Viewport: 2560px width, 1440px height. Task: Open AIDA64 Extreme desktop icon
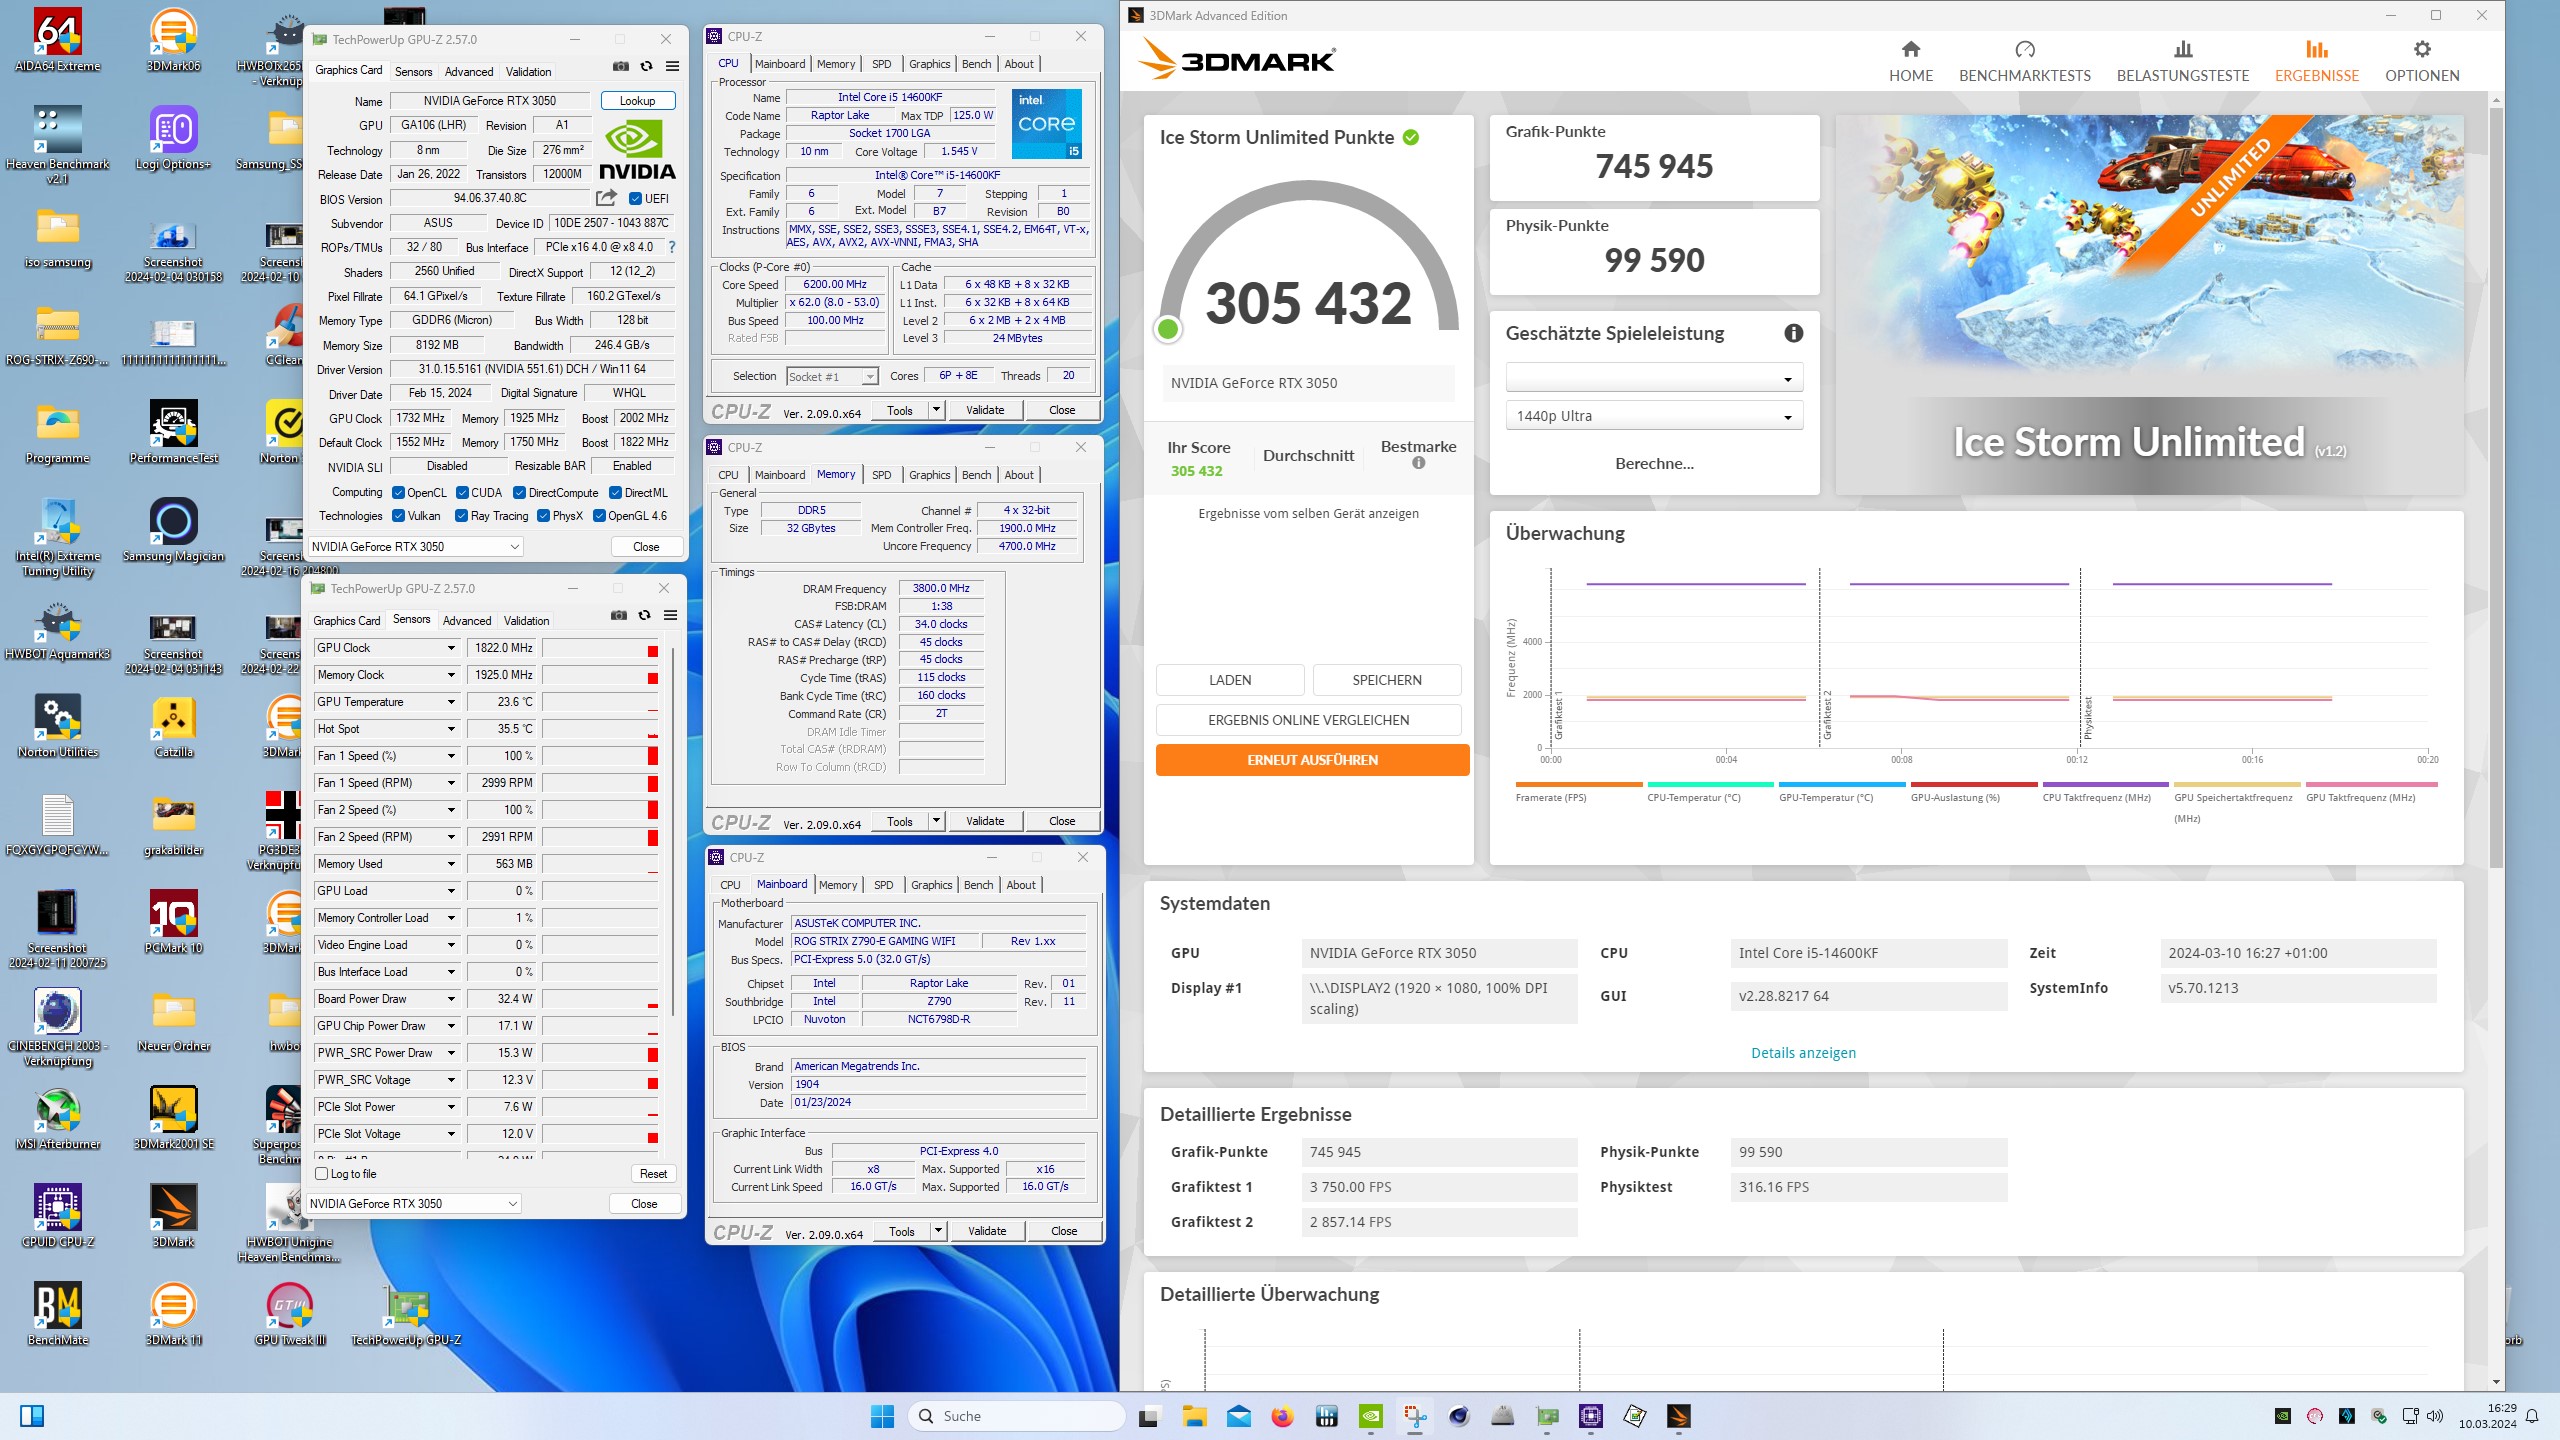click(58, 40)
